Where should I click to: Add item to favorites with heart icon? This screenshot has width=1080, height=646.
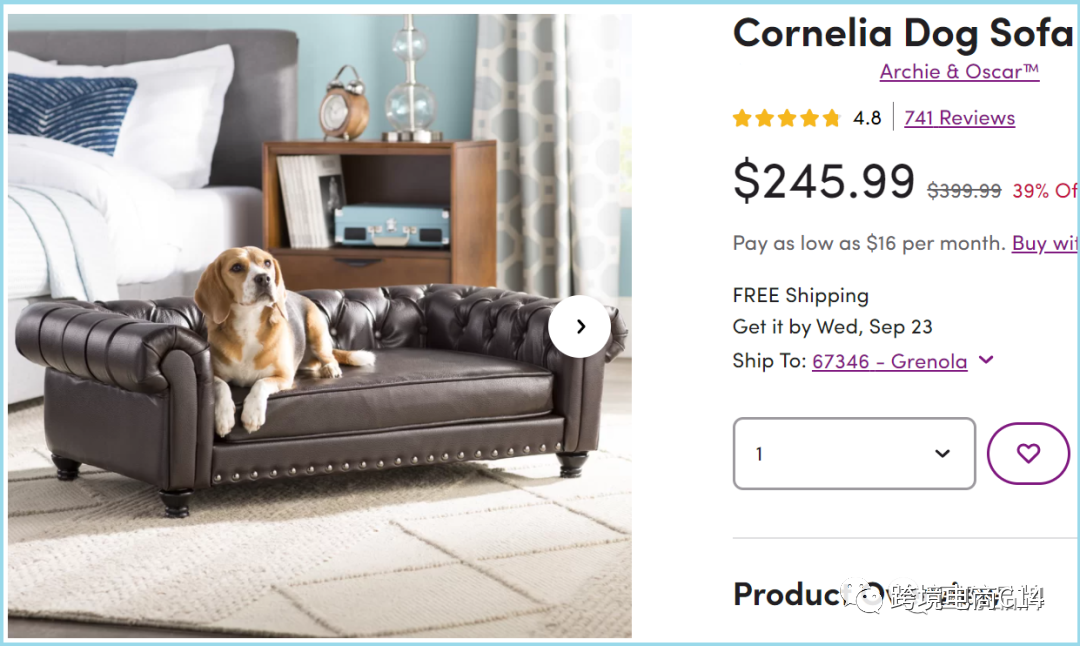1028,453
